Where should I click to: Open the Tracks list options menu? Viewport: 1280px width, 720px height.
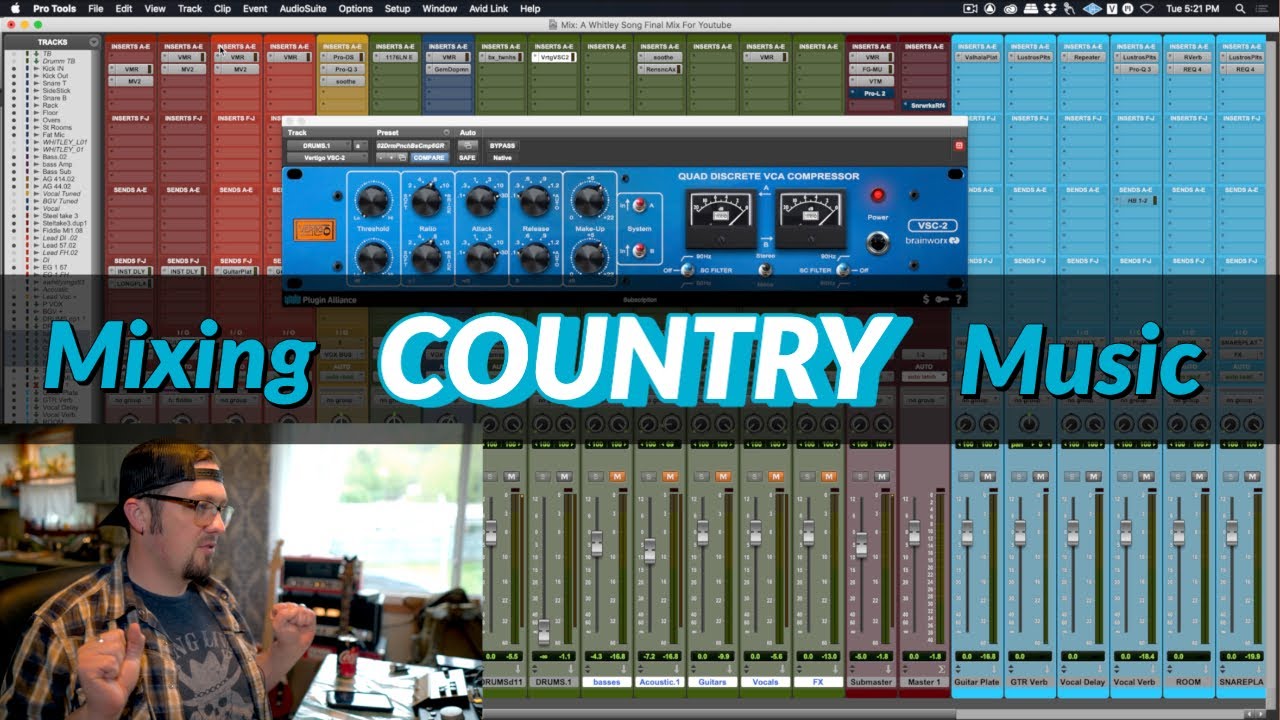pyautogui.click(x=94, y=42)
